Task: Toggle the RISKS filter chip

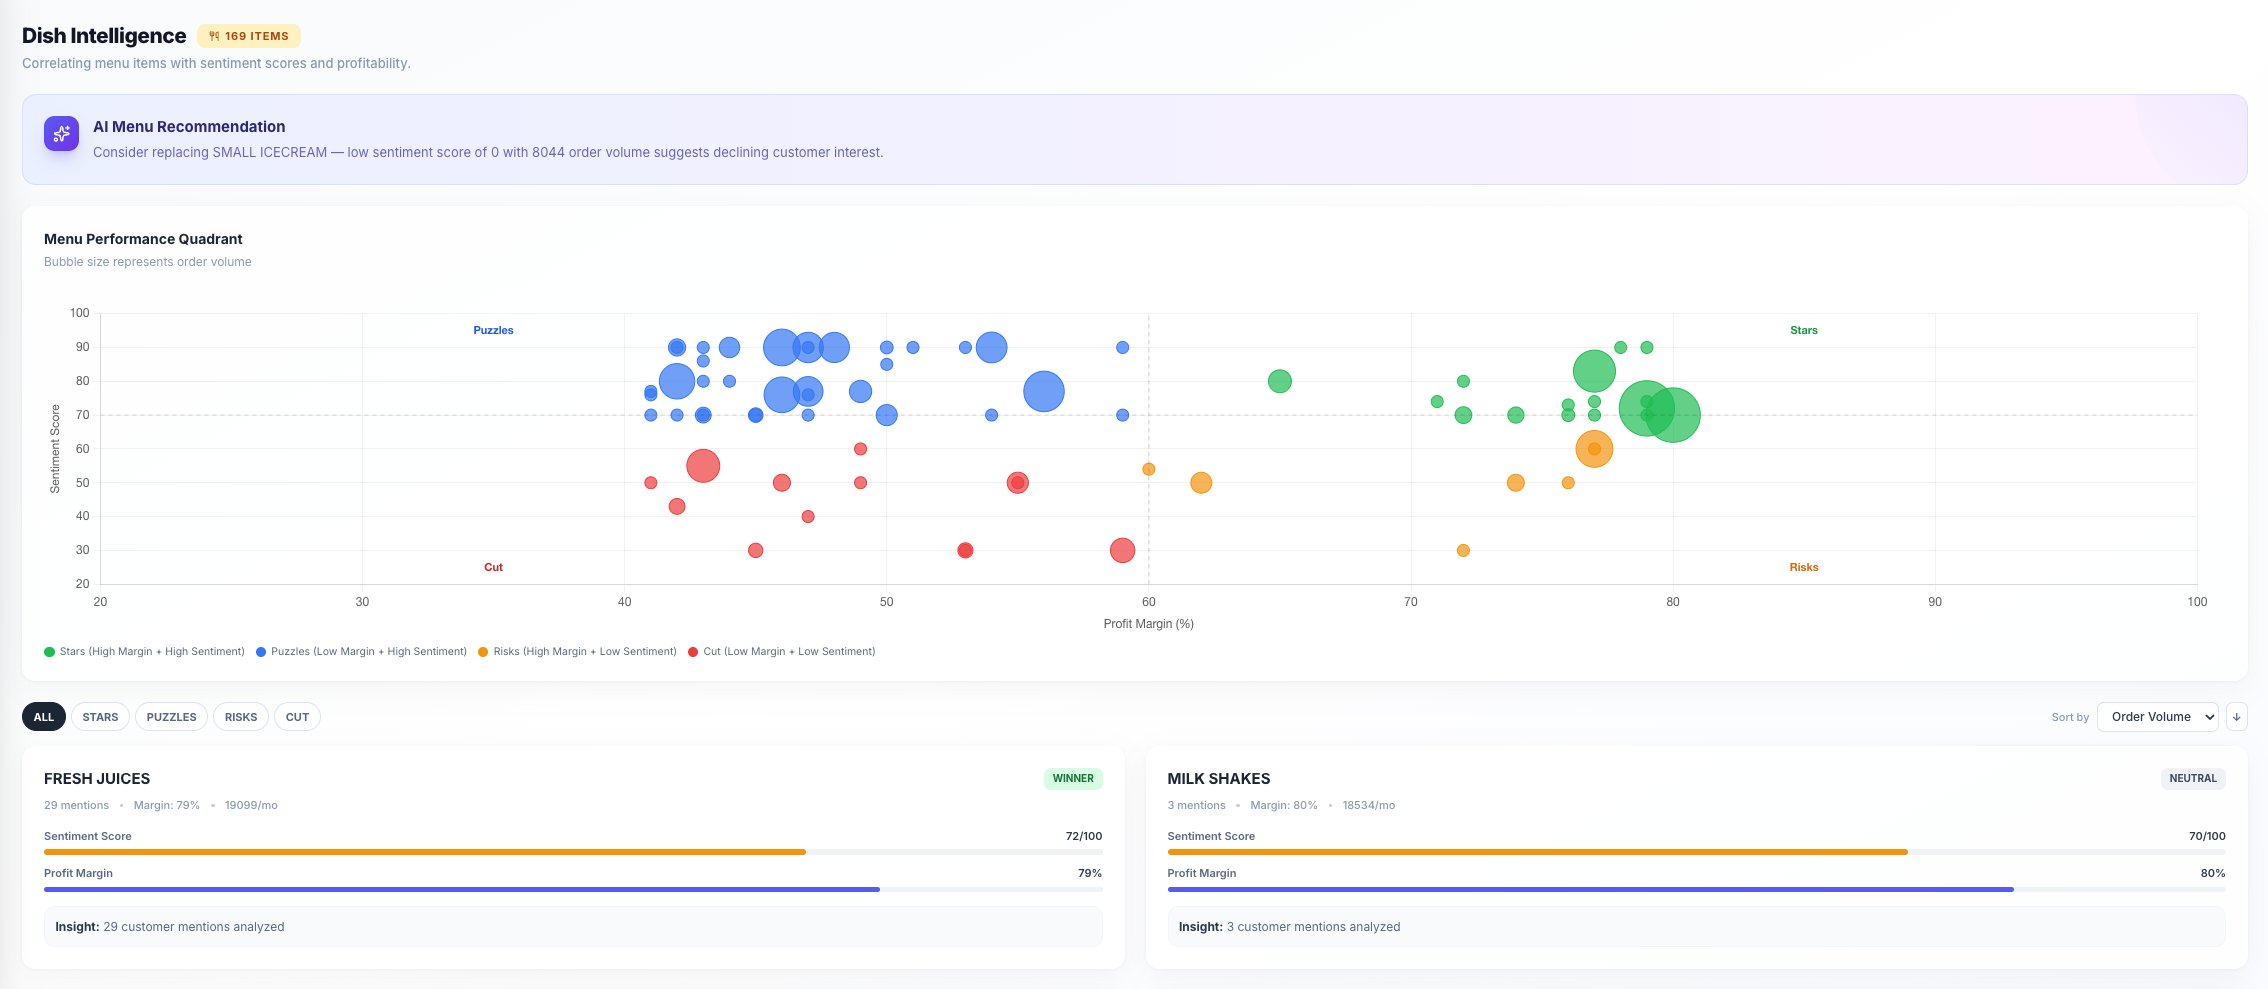Action: coord(240,716)
